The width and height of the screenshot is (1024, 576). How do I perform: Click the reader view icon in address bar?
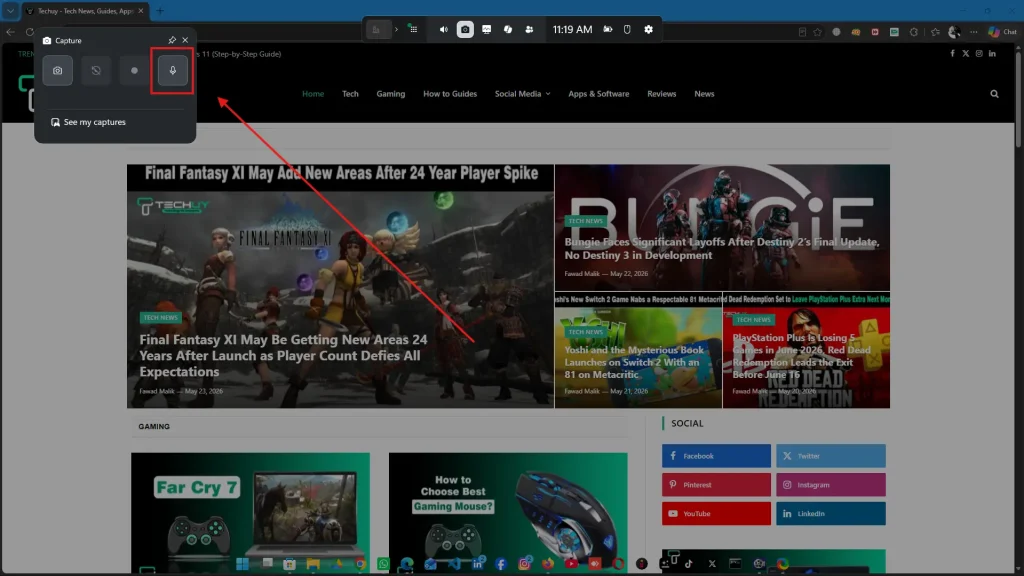pyautogui.click(x=803, y=32)
